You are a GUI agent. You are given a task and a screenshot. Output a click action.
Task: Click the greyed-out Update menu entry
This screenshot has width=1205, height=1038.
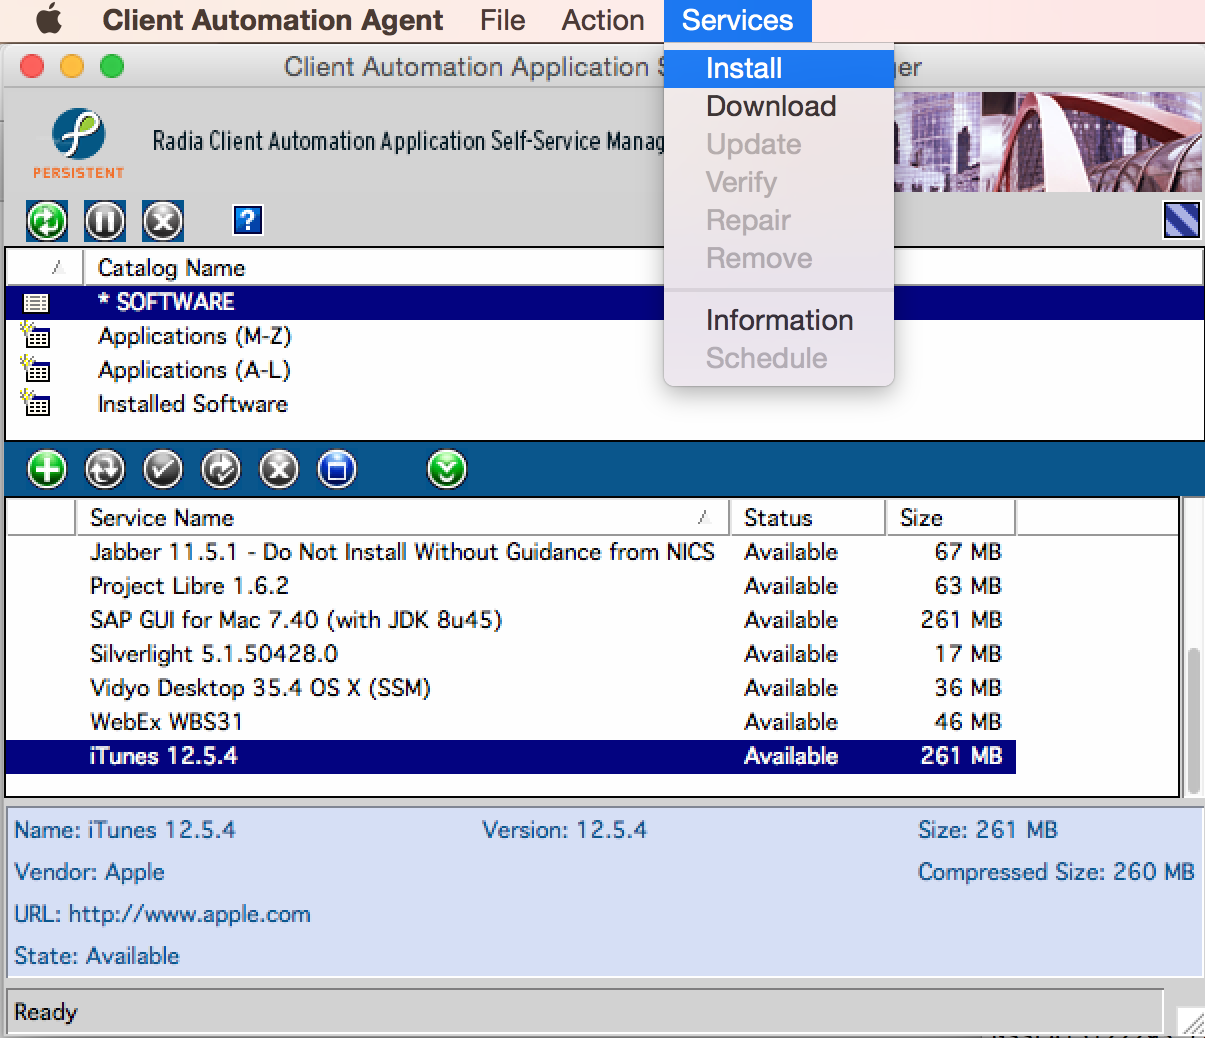[779, 144]
